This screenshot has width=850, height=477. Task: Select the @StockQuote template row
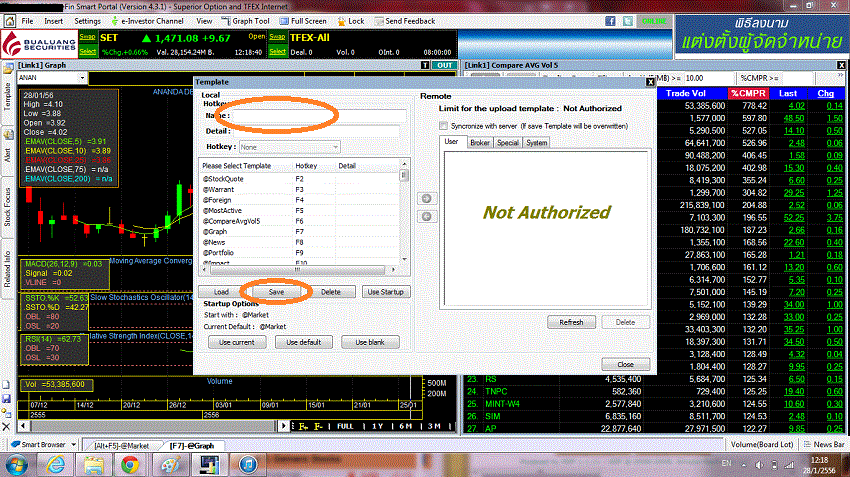(x=300, y=179)
